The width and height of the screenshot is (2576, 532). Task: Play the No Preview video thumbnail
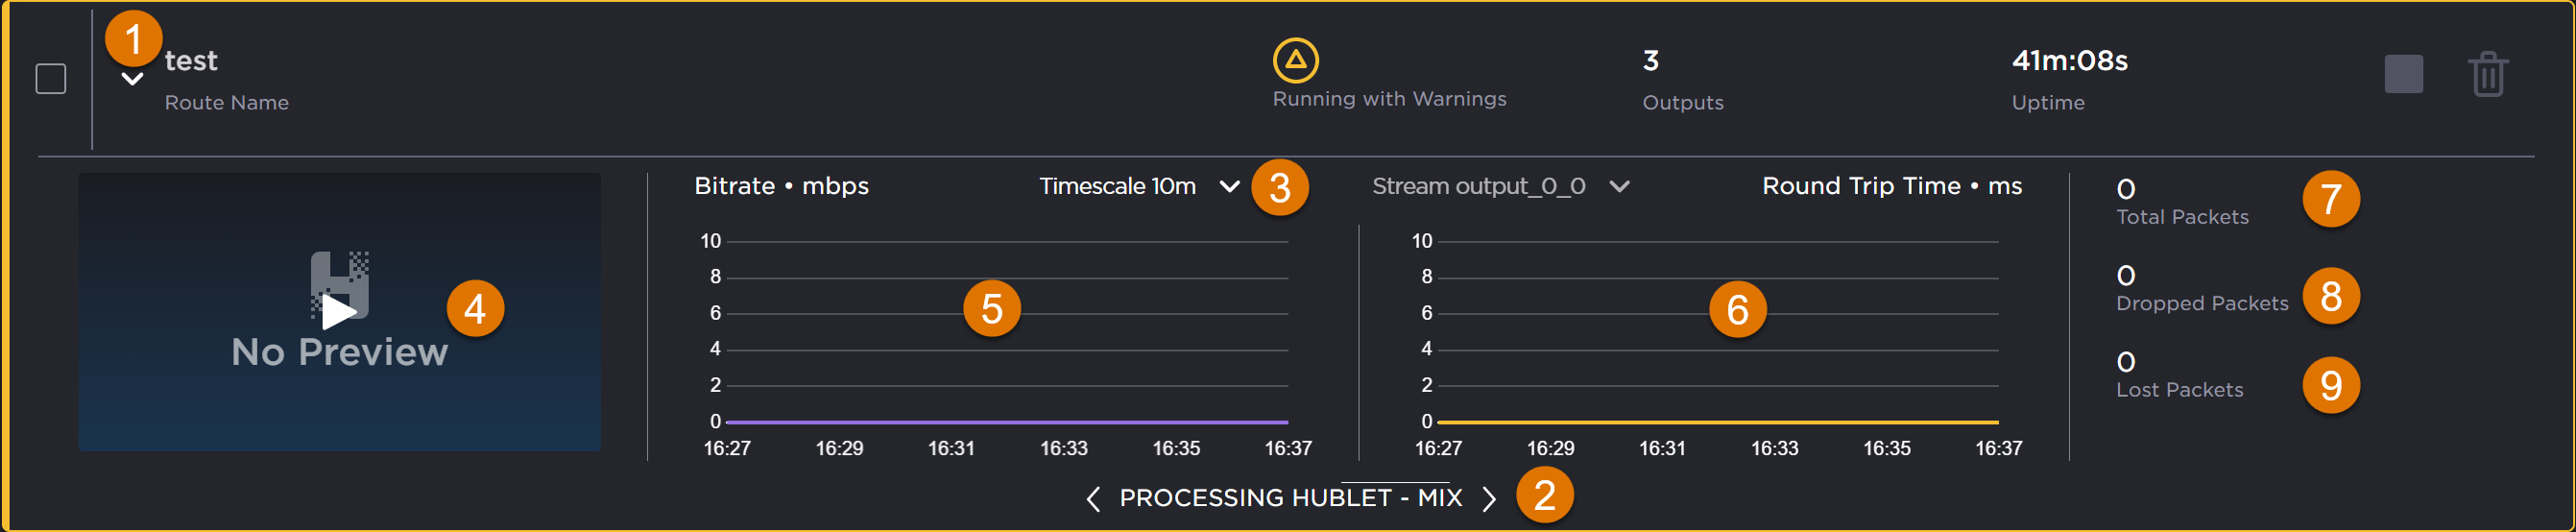[339, 311]
